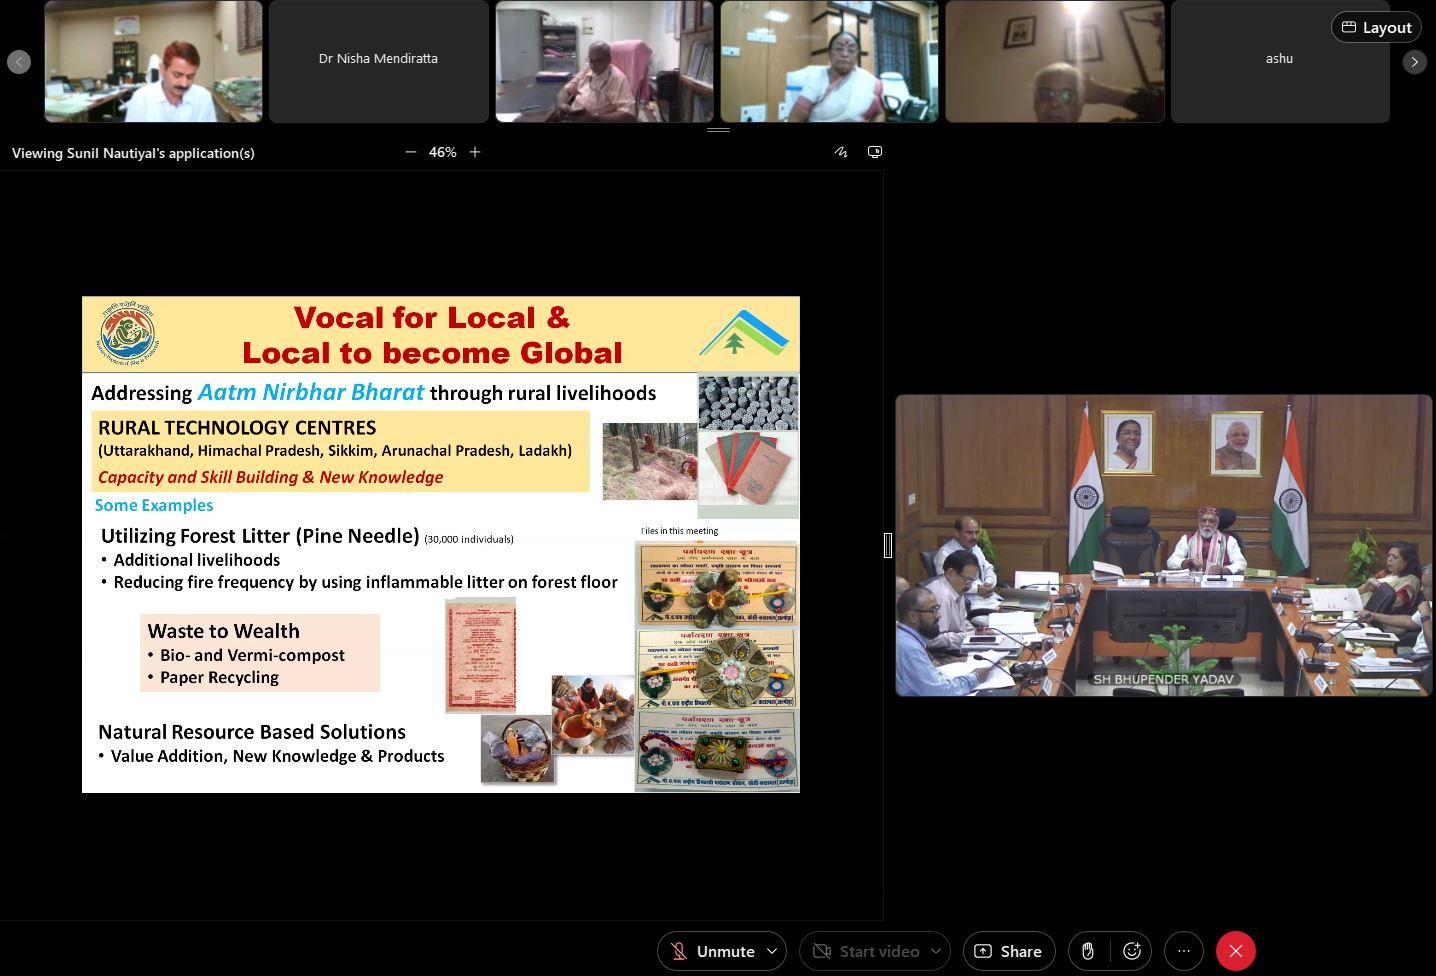Open more options ellipsis menu

click(x=1184, y=951)
